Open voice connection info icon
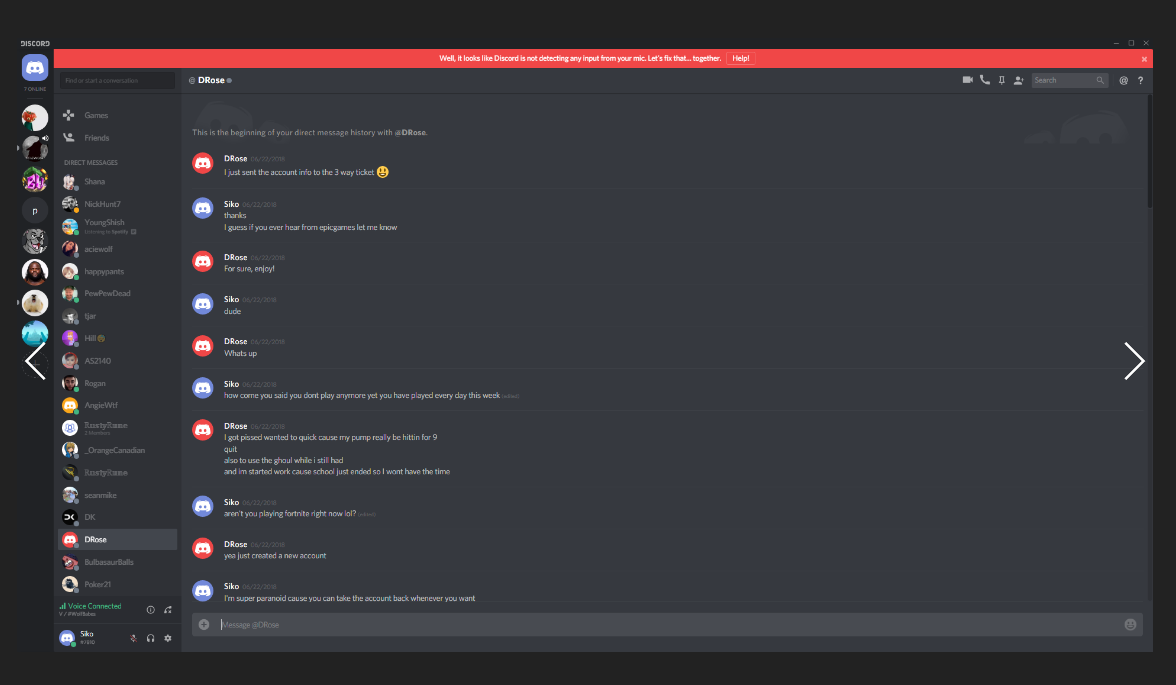The image size is (1176, 685). (x=151, y=610)
